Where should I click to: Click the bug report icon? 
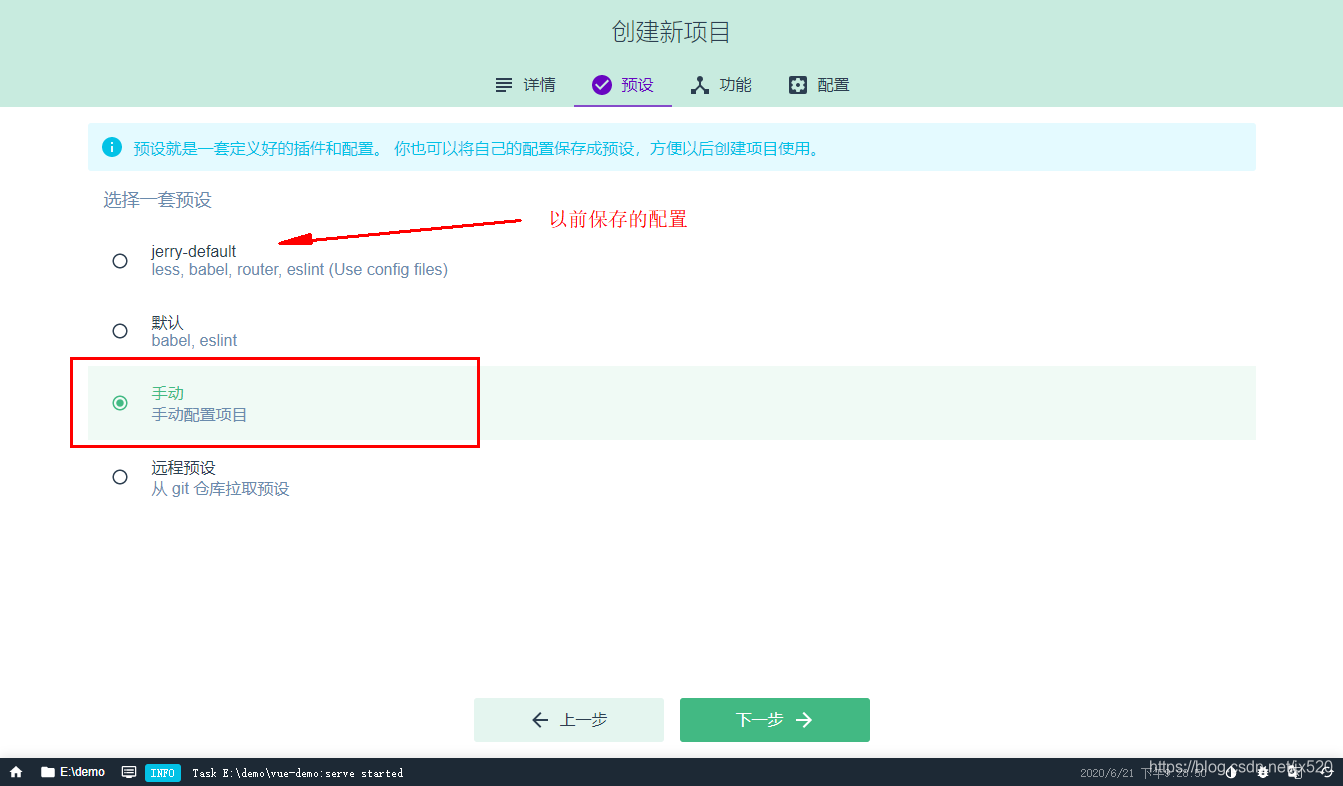1263,772
